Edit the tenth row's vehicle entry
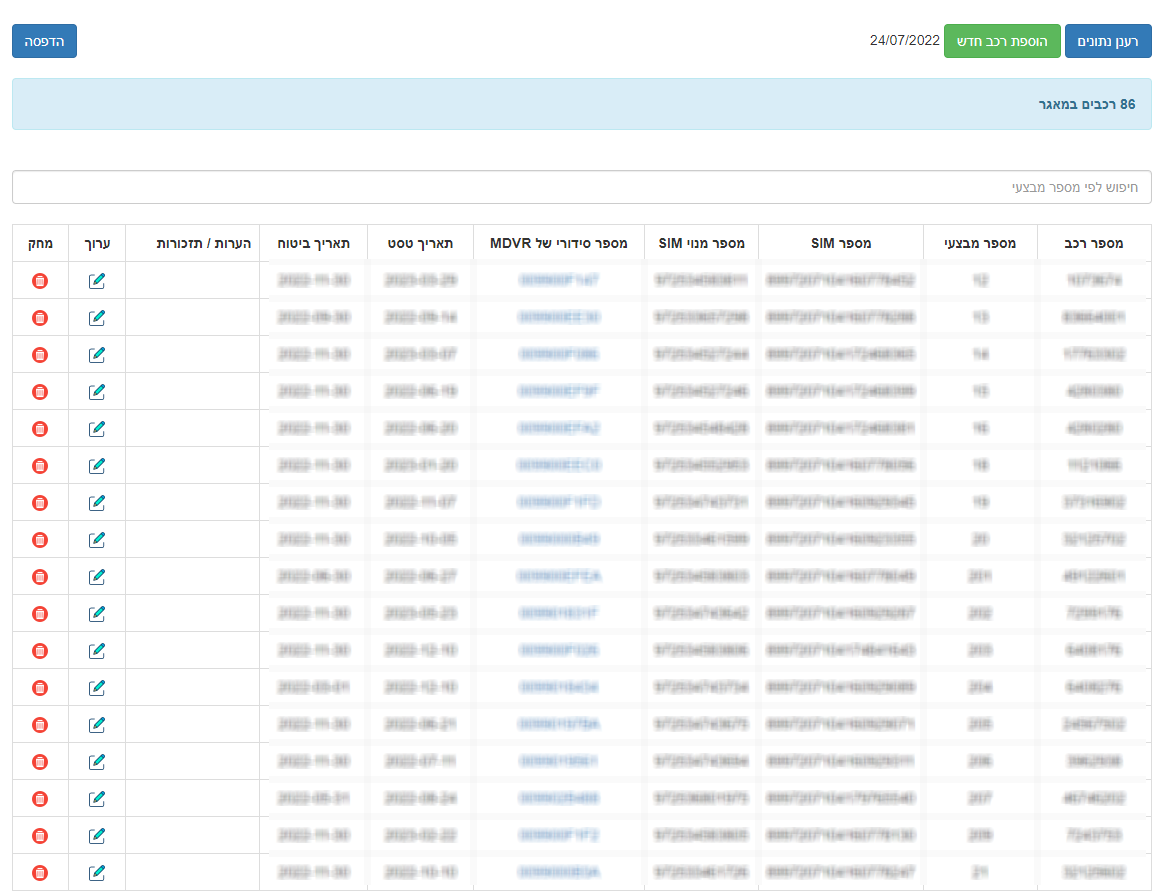Viewport: 1169px width, 891px height. click(97, 614)
